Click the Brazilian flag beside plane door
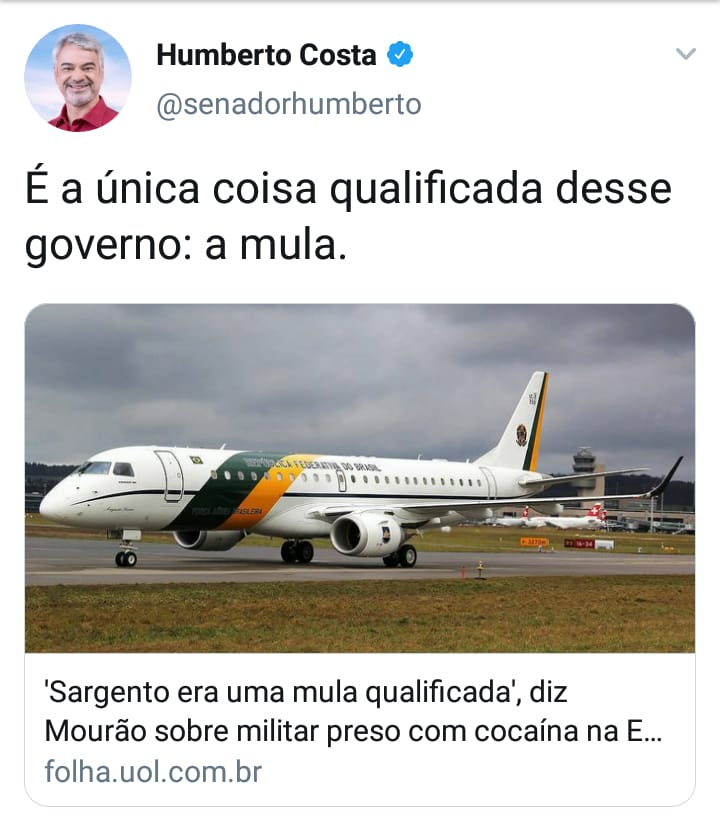Image resolution: width=720 pixels, height=831 pixels. click(197, 460)
